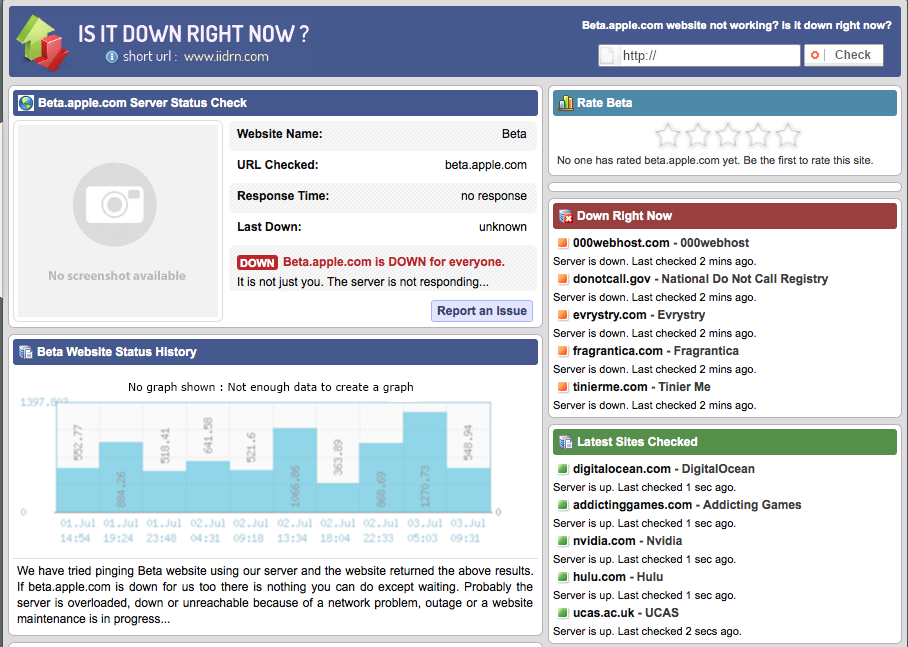Viewport: 908px width, 647px height.
Task: Click the Down Right Now panel heading
Action: tap(624, 216)
